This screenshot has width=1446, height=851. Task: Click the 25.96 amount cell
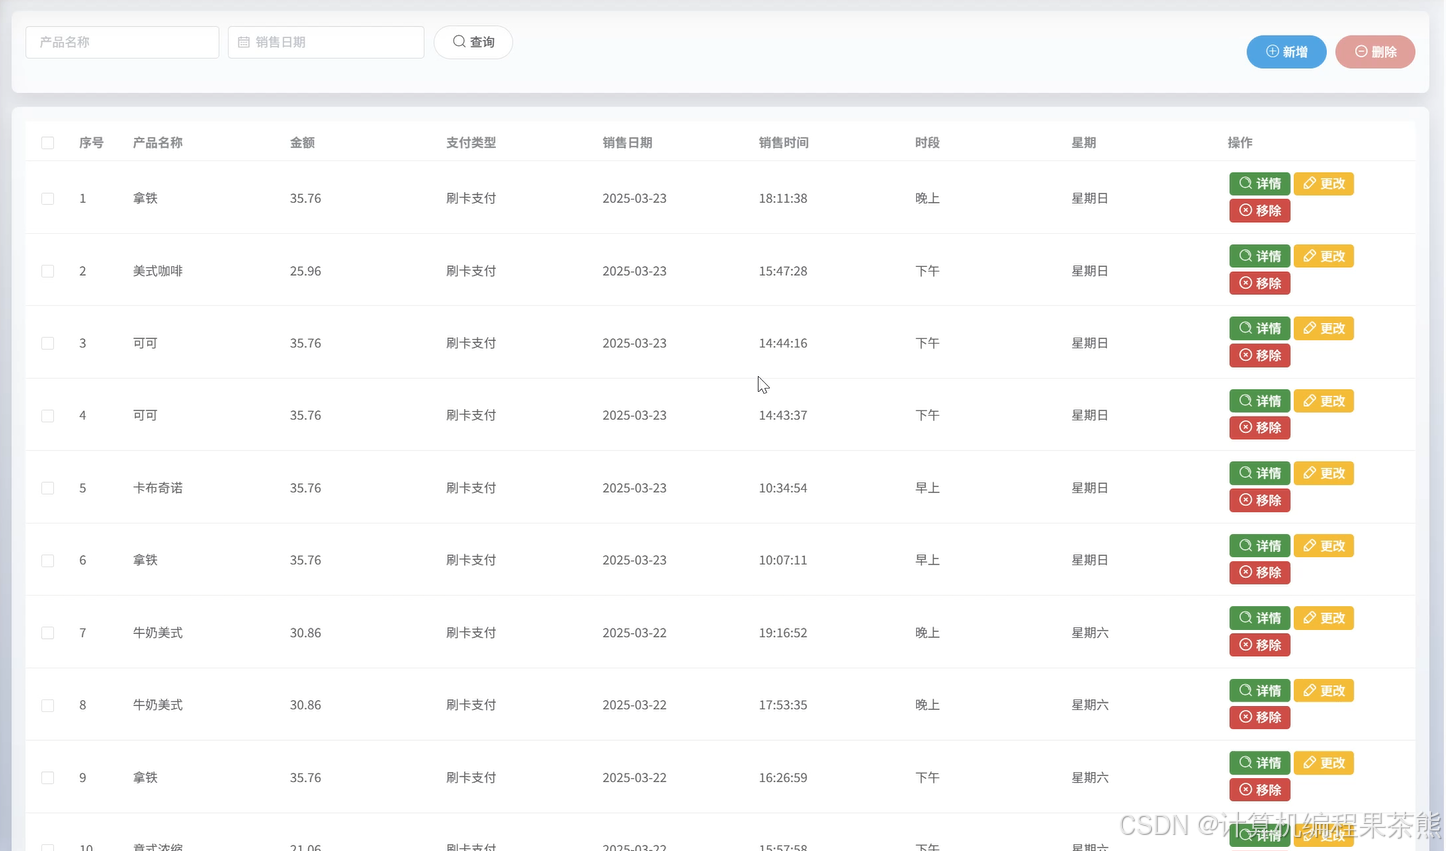pyautogui.click(x=306, y=271)
